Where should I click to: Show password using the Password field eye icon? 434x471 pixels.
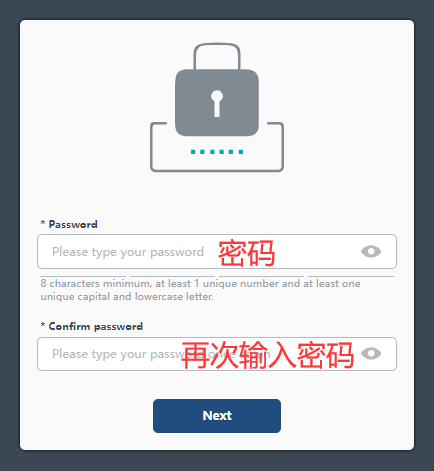[371, 252]
